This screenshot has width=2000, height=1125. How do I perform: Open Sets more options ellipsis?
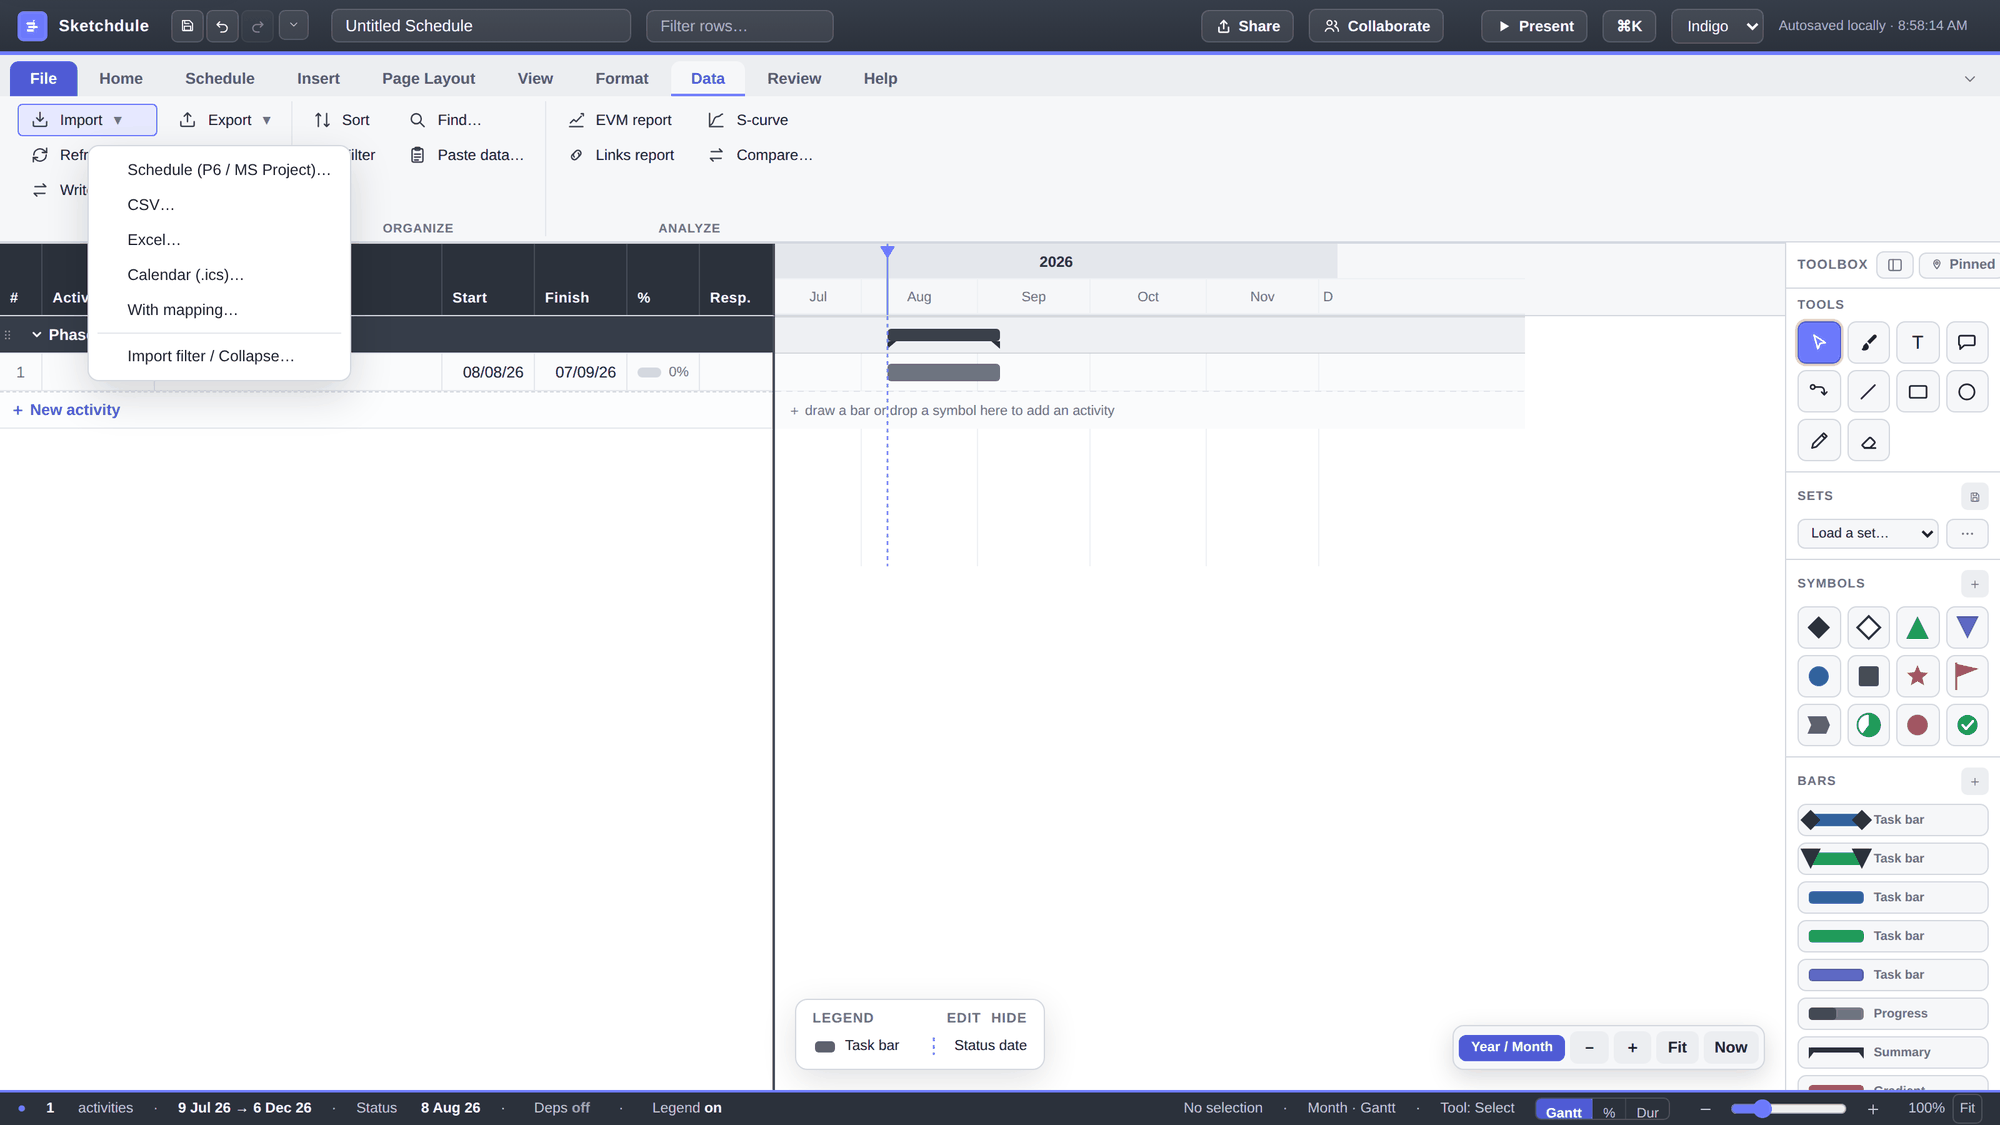pyautogui.click(x=1966, y=533)
